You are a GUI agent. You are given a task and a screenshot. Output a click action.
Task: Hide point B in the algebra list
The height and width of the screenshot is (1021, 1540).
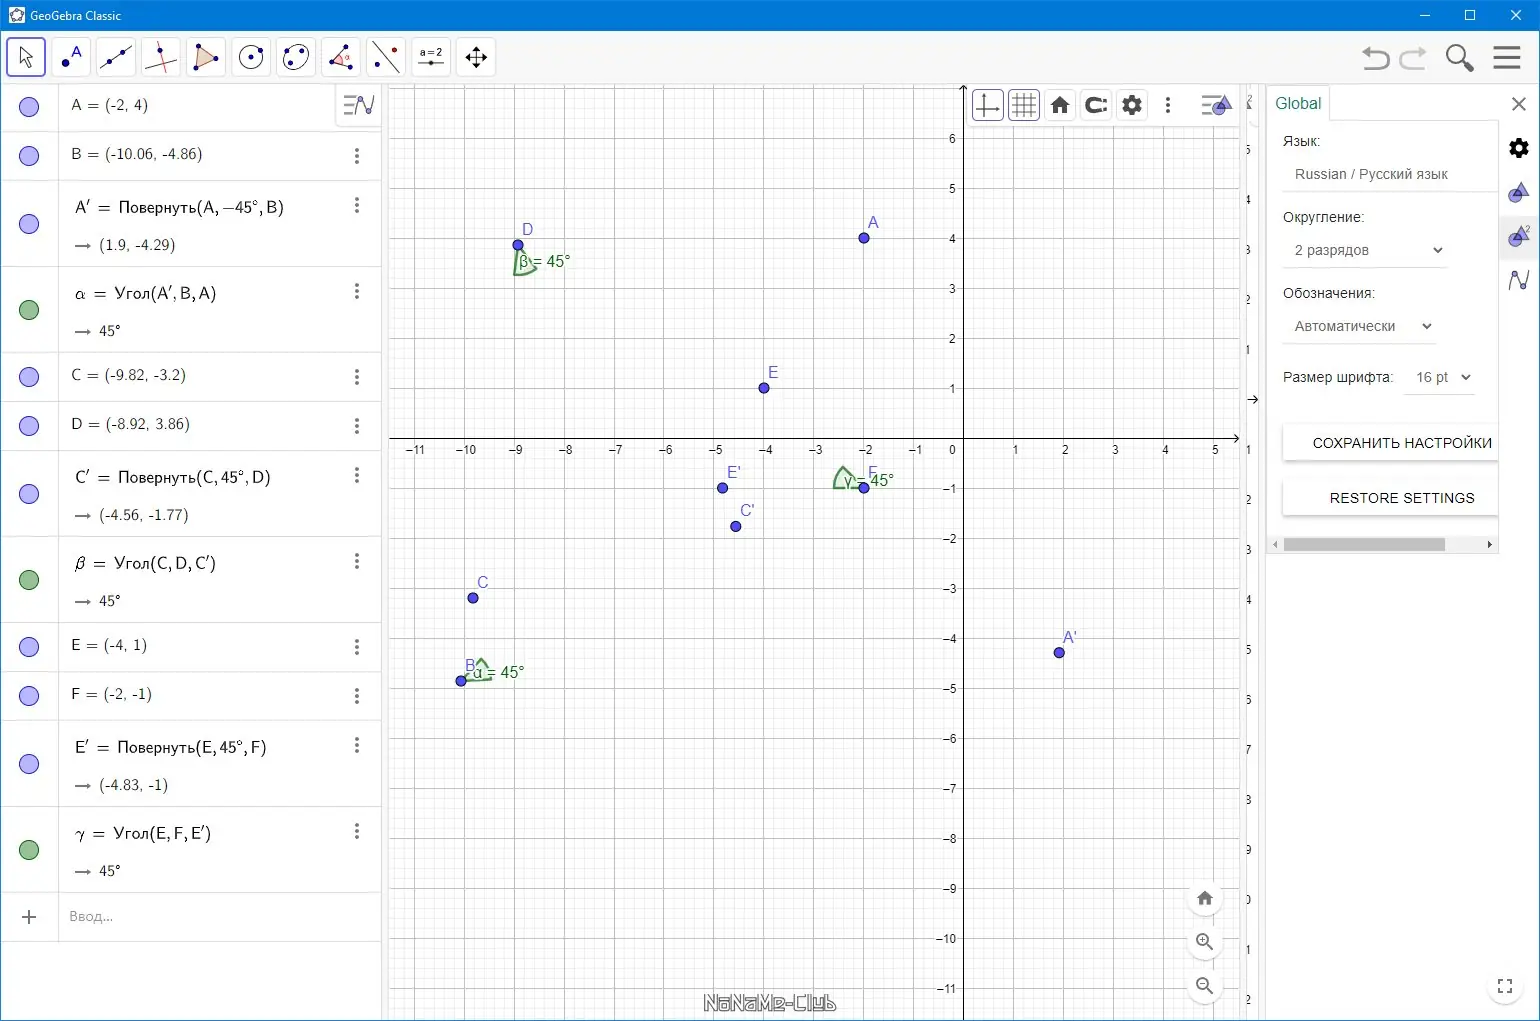pyautogui.click(x=29, y=156)
